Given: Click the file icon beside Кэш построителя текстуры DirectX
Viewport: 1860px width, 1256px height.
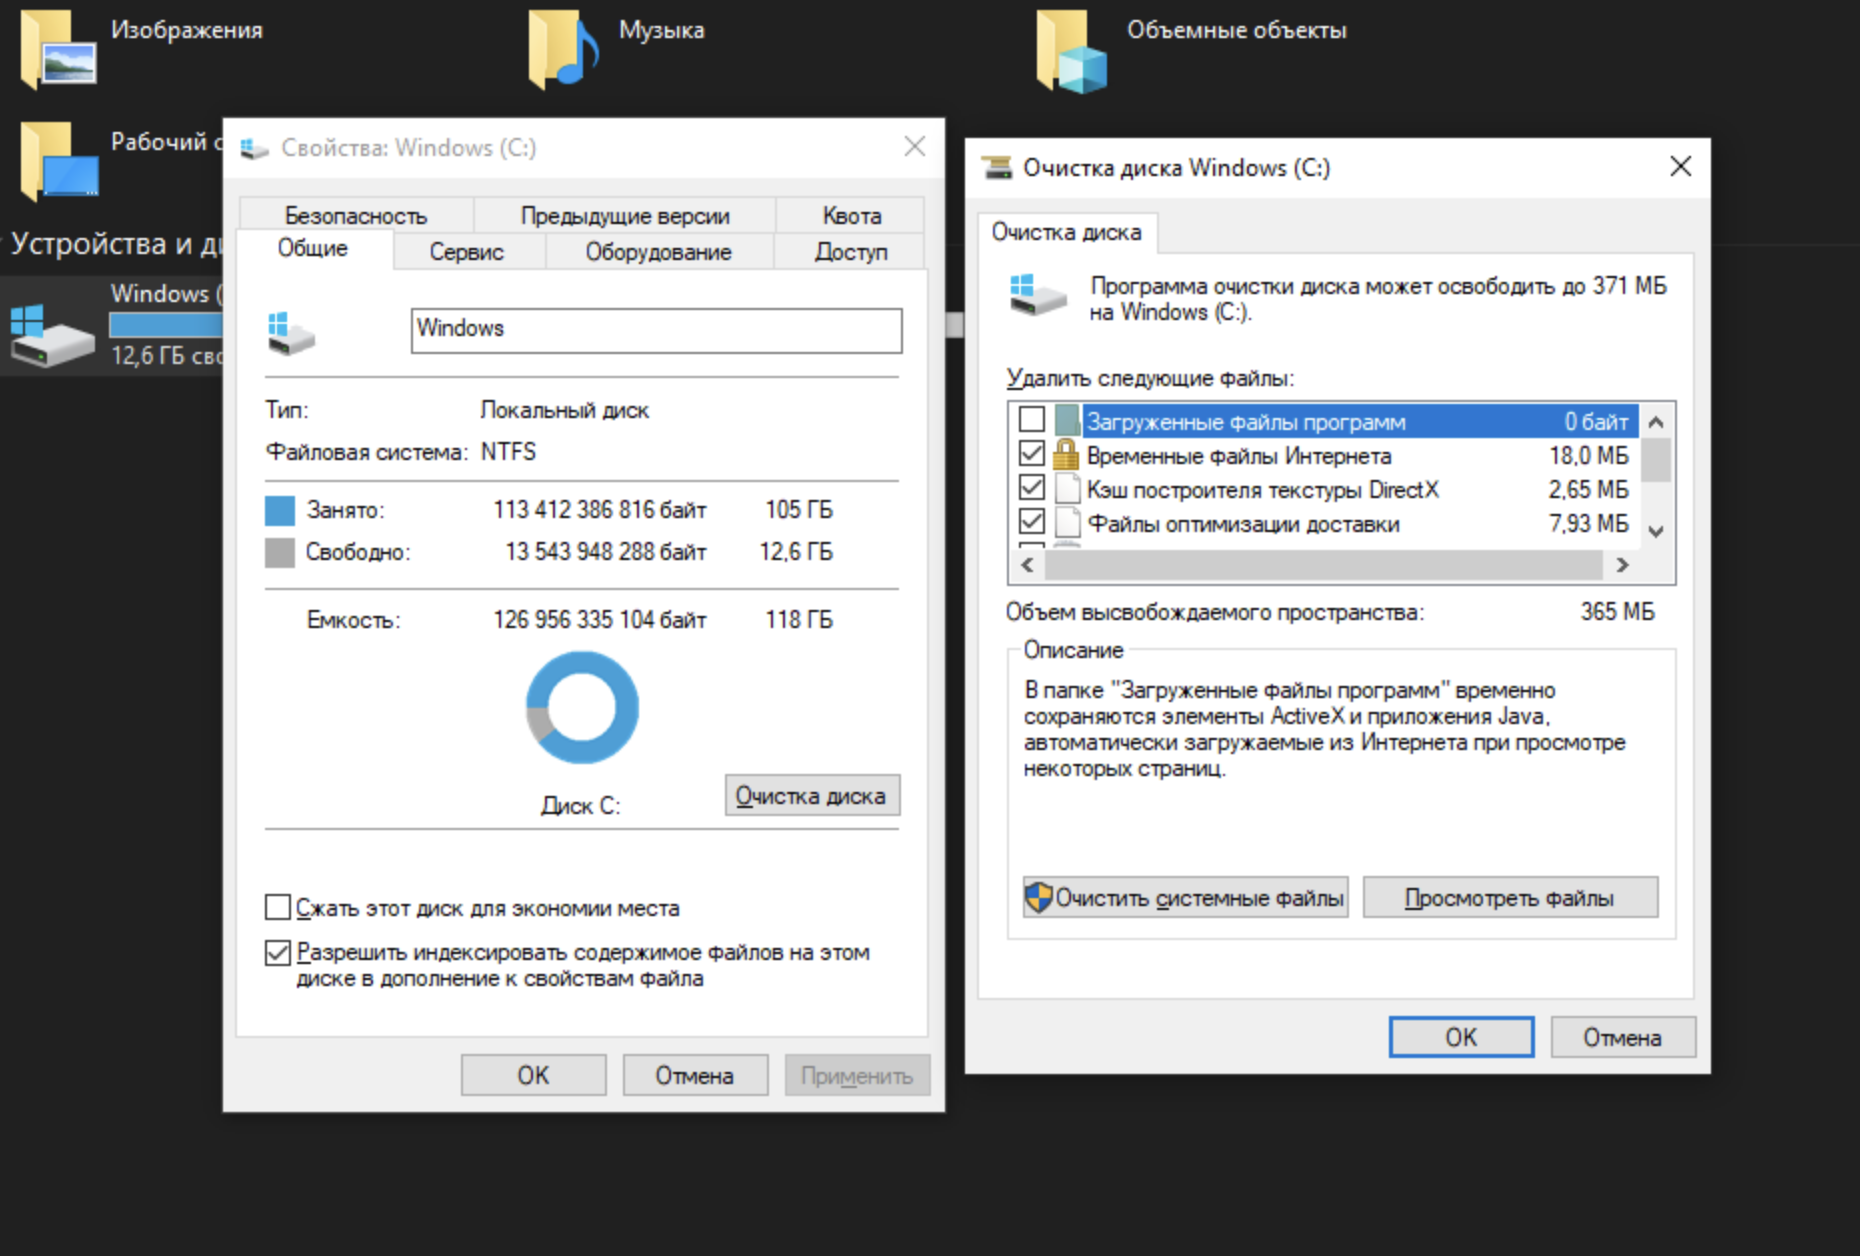Looking at the screenshot, I should tap(1067, 489).
